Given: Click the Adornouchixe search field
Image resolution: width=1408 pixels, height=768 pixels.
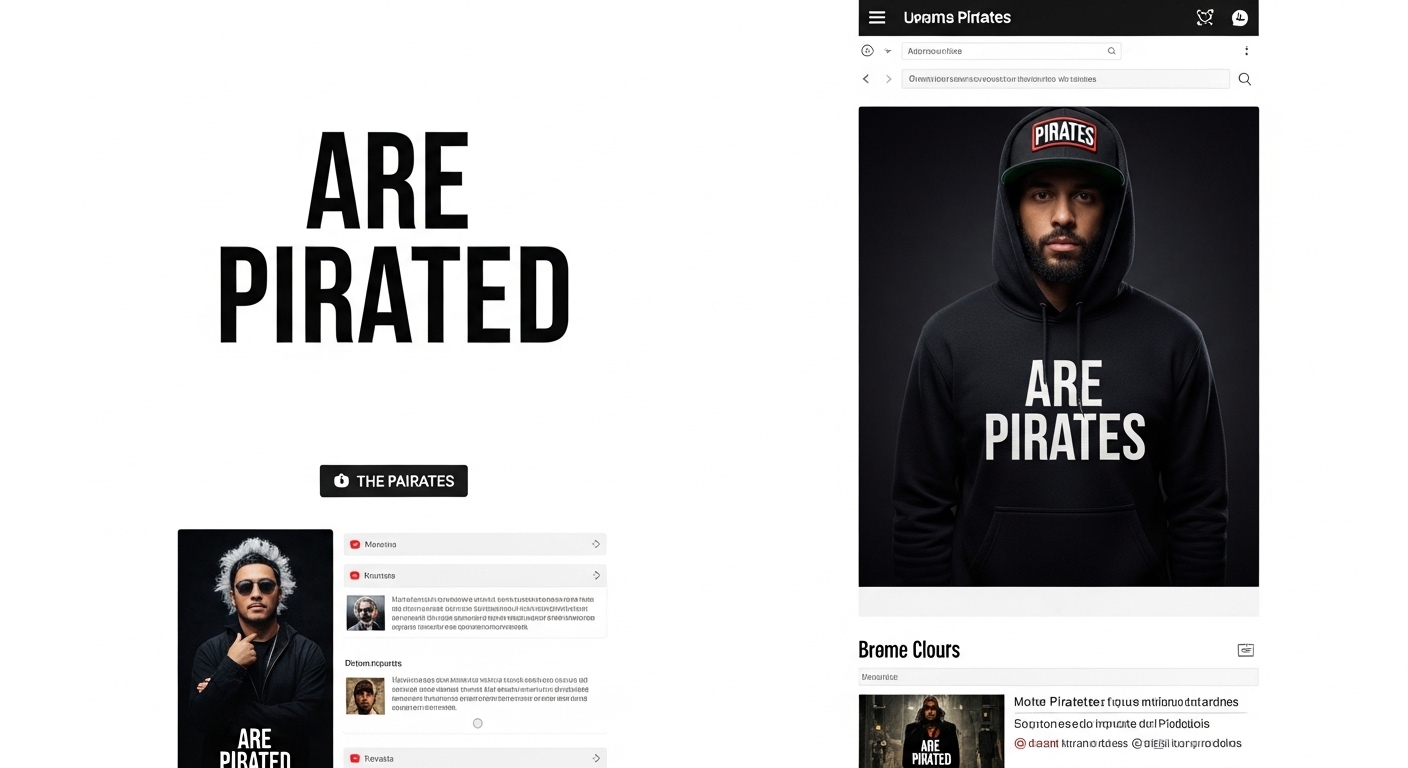Looking at the screenshot, I should (1011, 51).
